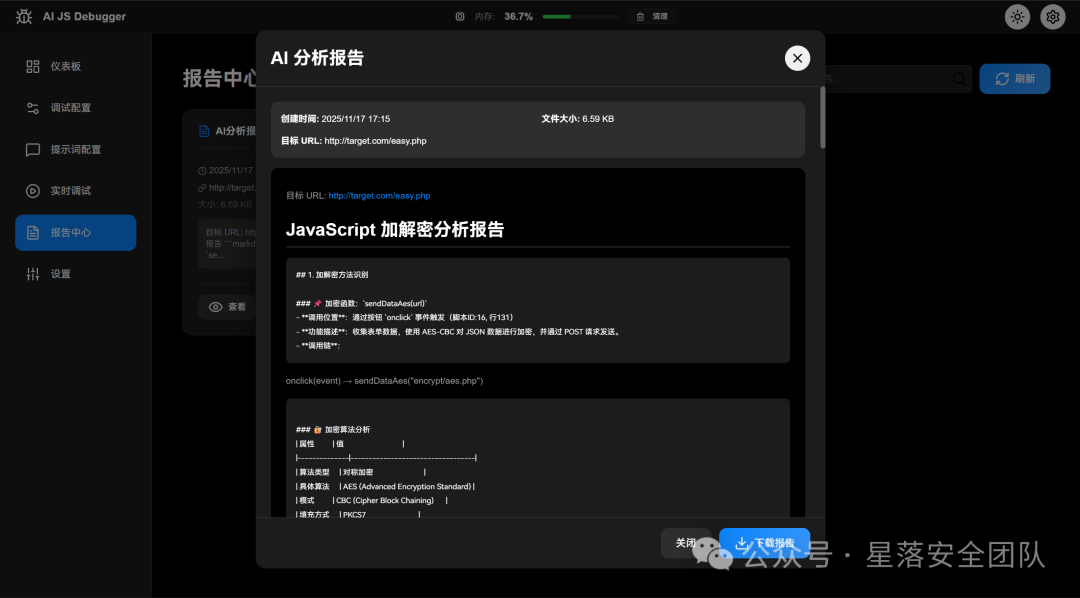Close the AI 分析报告 dialog with X
Image resolution: width=1080 pixels, height=598 pixels.
click(x=798, y=58)
